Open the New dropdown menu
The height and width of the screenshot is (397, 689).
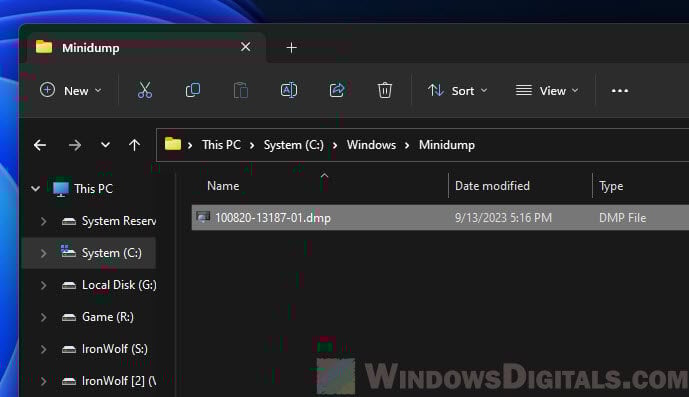(x=71, y=91)
